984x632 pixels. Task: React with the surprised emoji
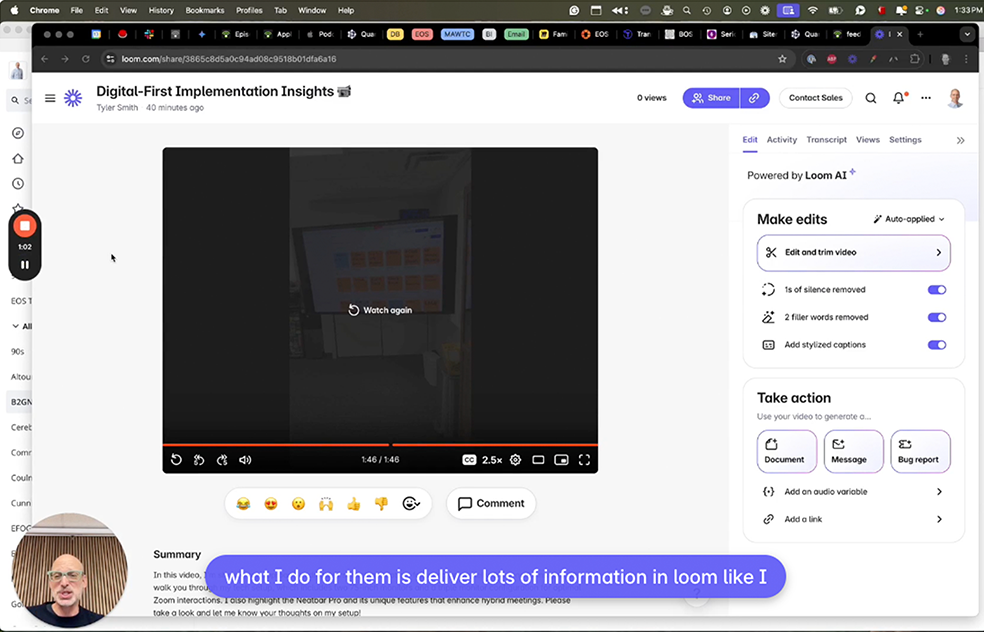298,503
